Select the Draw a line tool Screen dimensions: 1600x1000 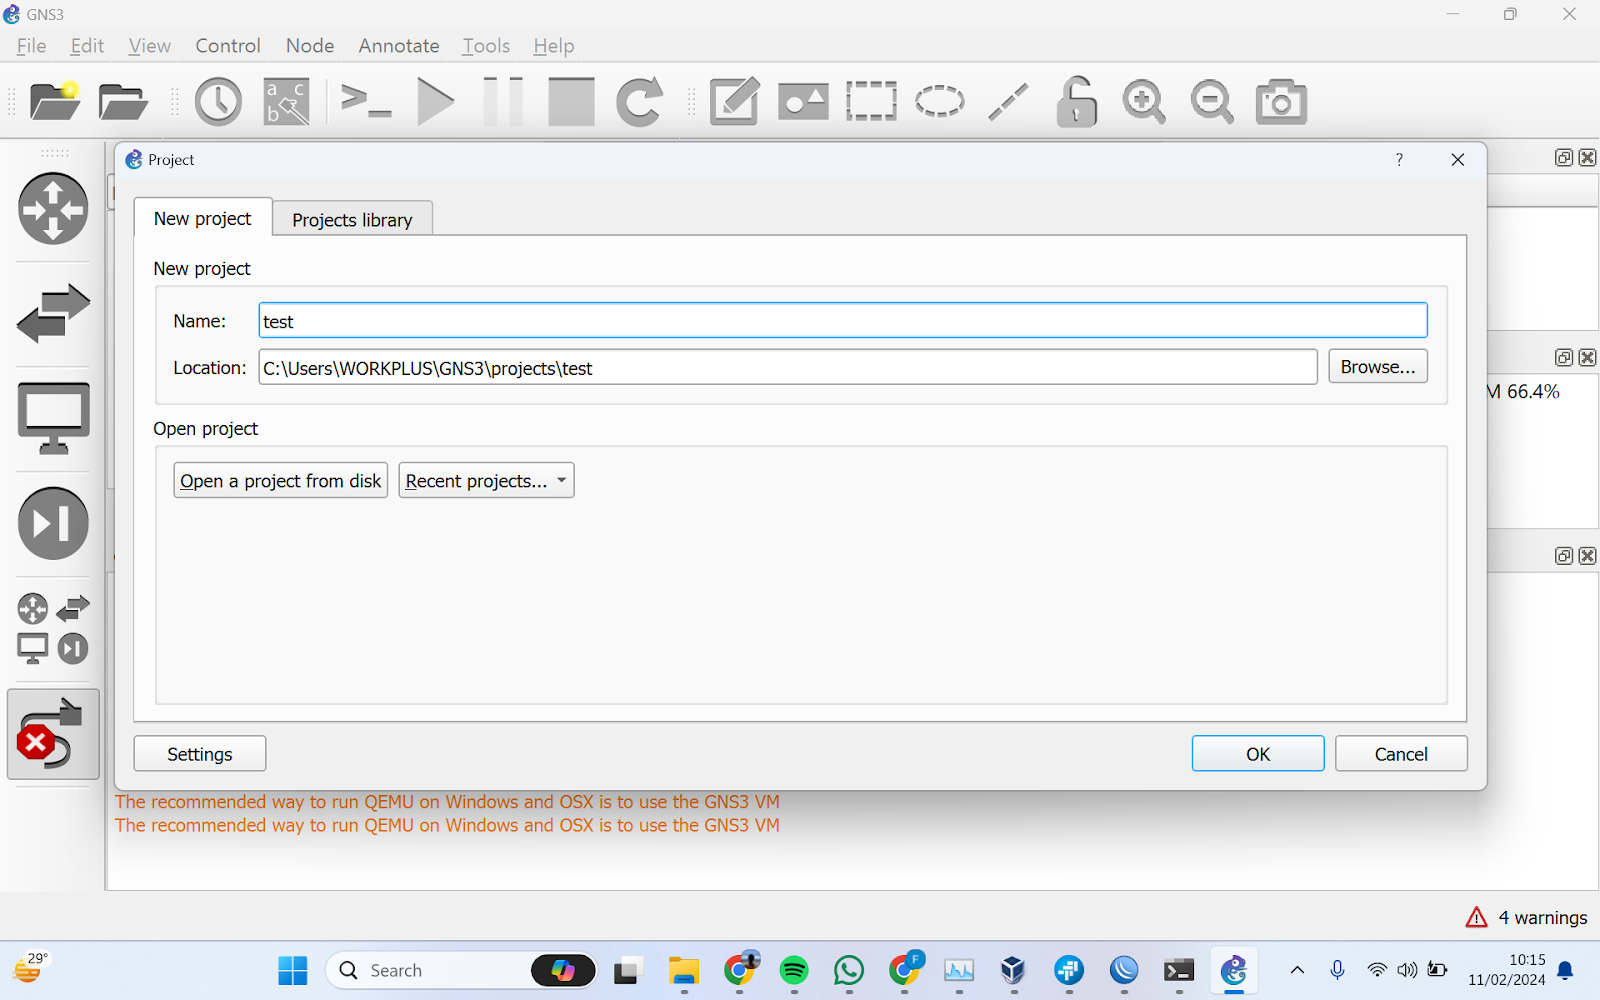coord(1008,101)
